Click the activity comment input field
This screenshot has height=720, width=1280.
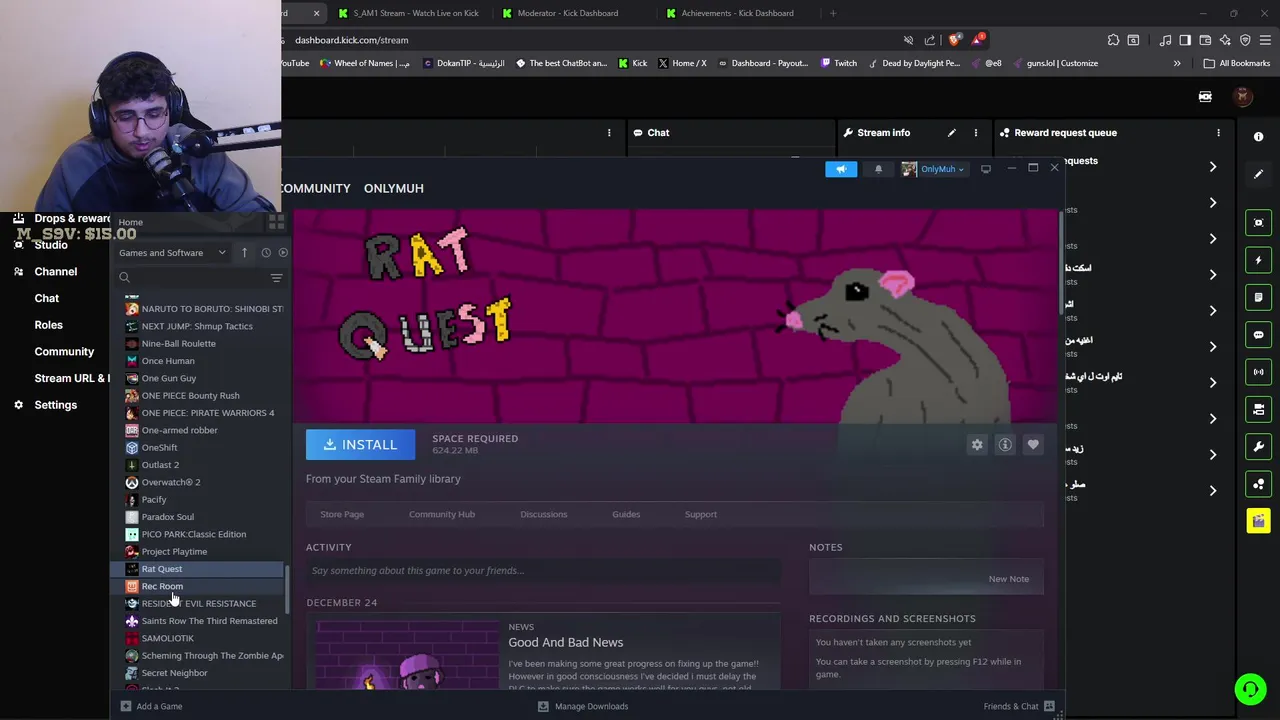point(544,571)
